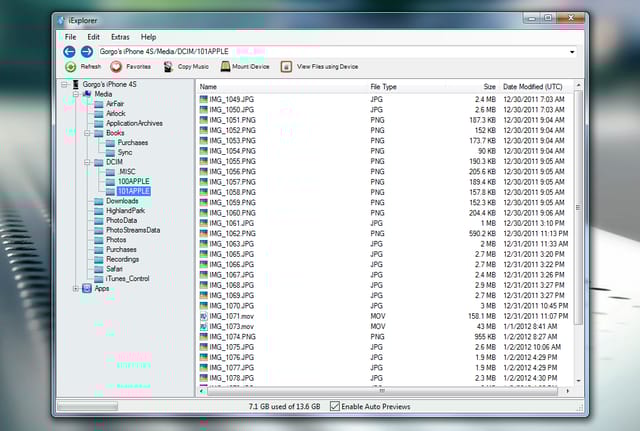The height and width of the screenshot is (431, 640).
Task: Click the Copy Music icon
Action: click(x=168, y=67)
